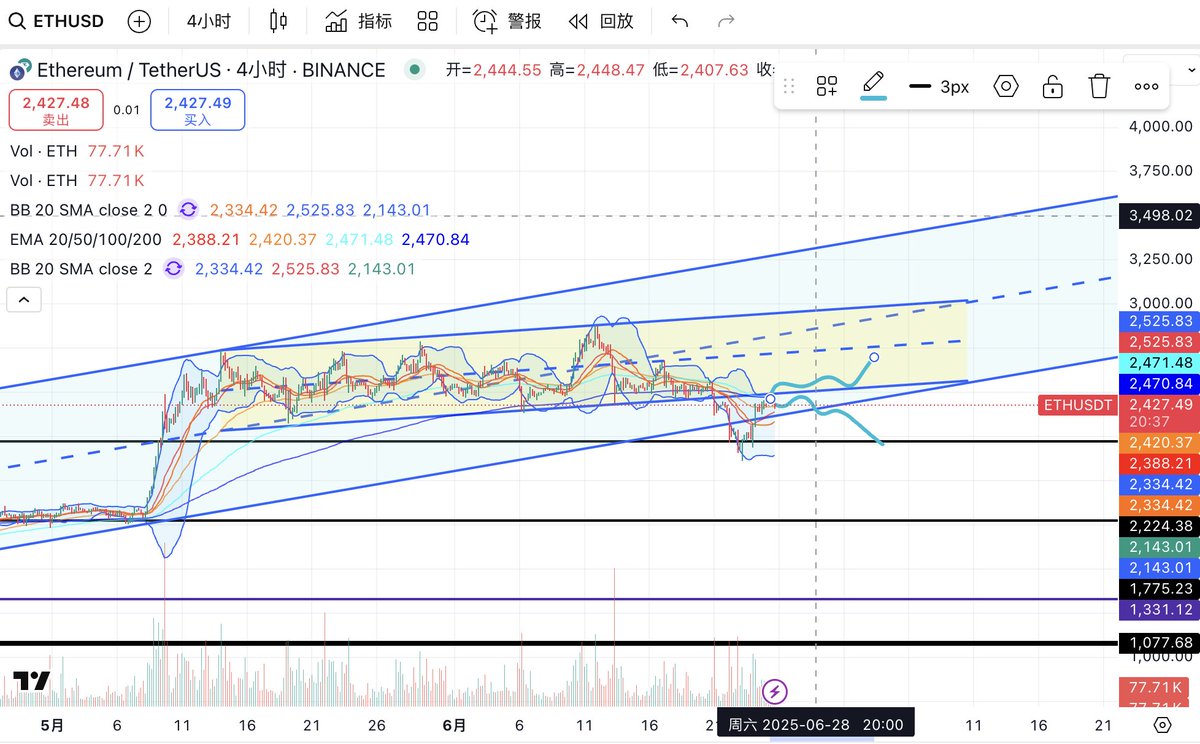1200x744 pixels.
Task: Open drawing templates in the floating toolbar
Action: [827, 86]
